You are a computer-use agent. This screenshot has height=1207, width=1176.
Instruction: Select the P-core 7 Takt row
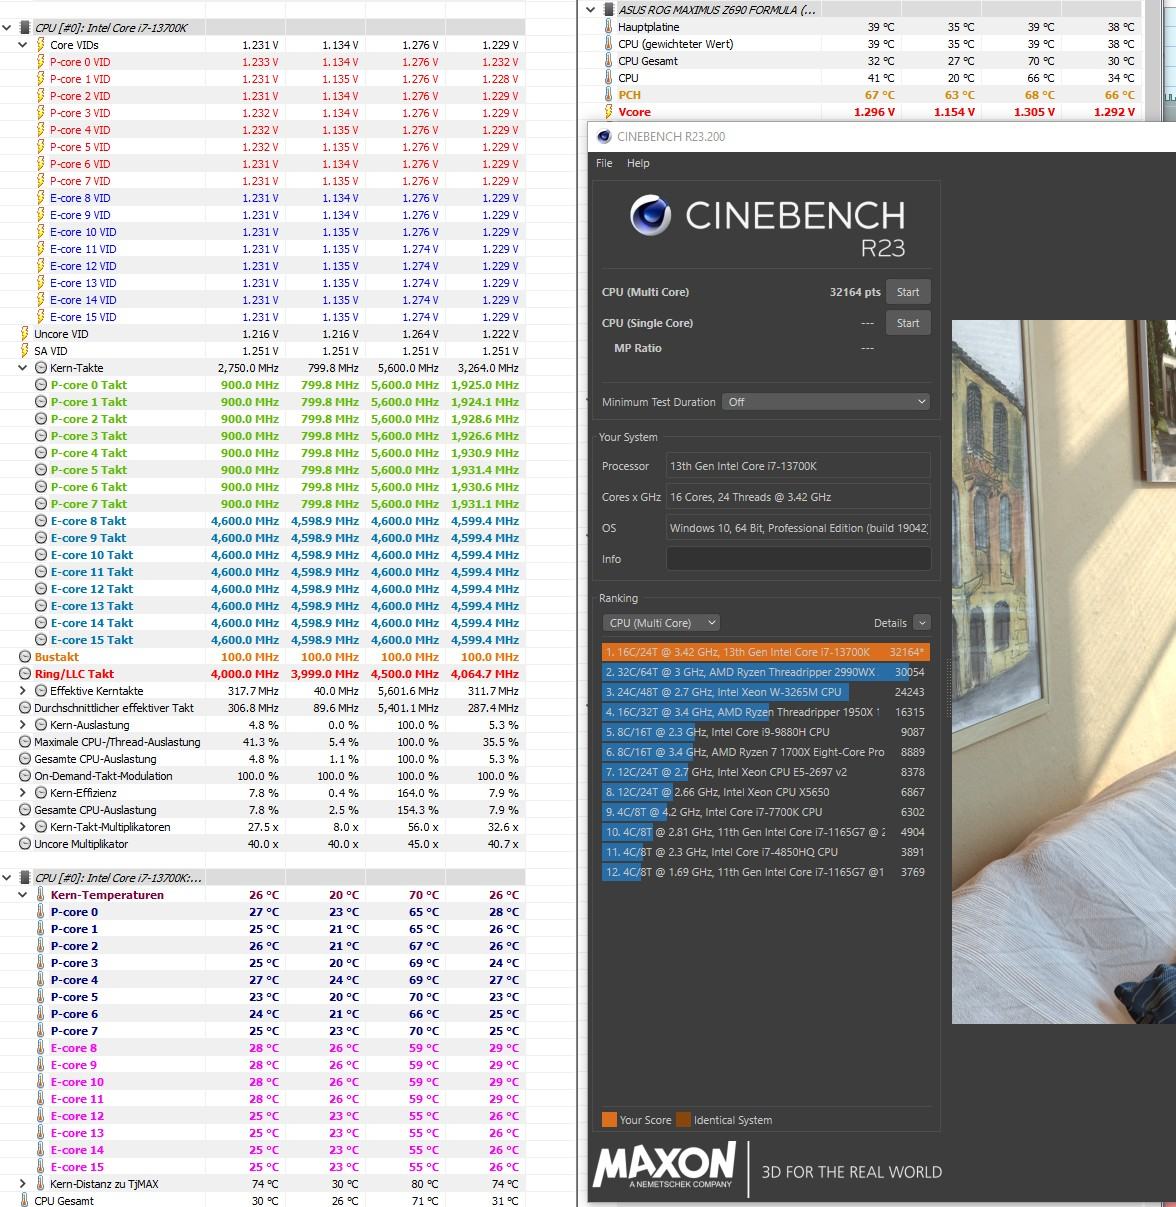(x=262, y=504)
